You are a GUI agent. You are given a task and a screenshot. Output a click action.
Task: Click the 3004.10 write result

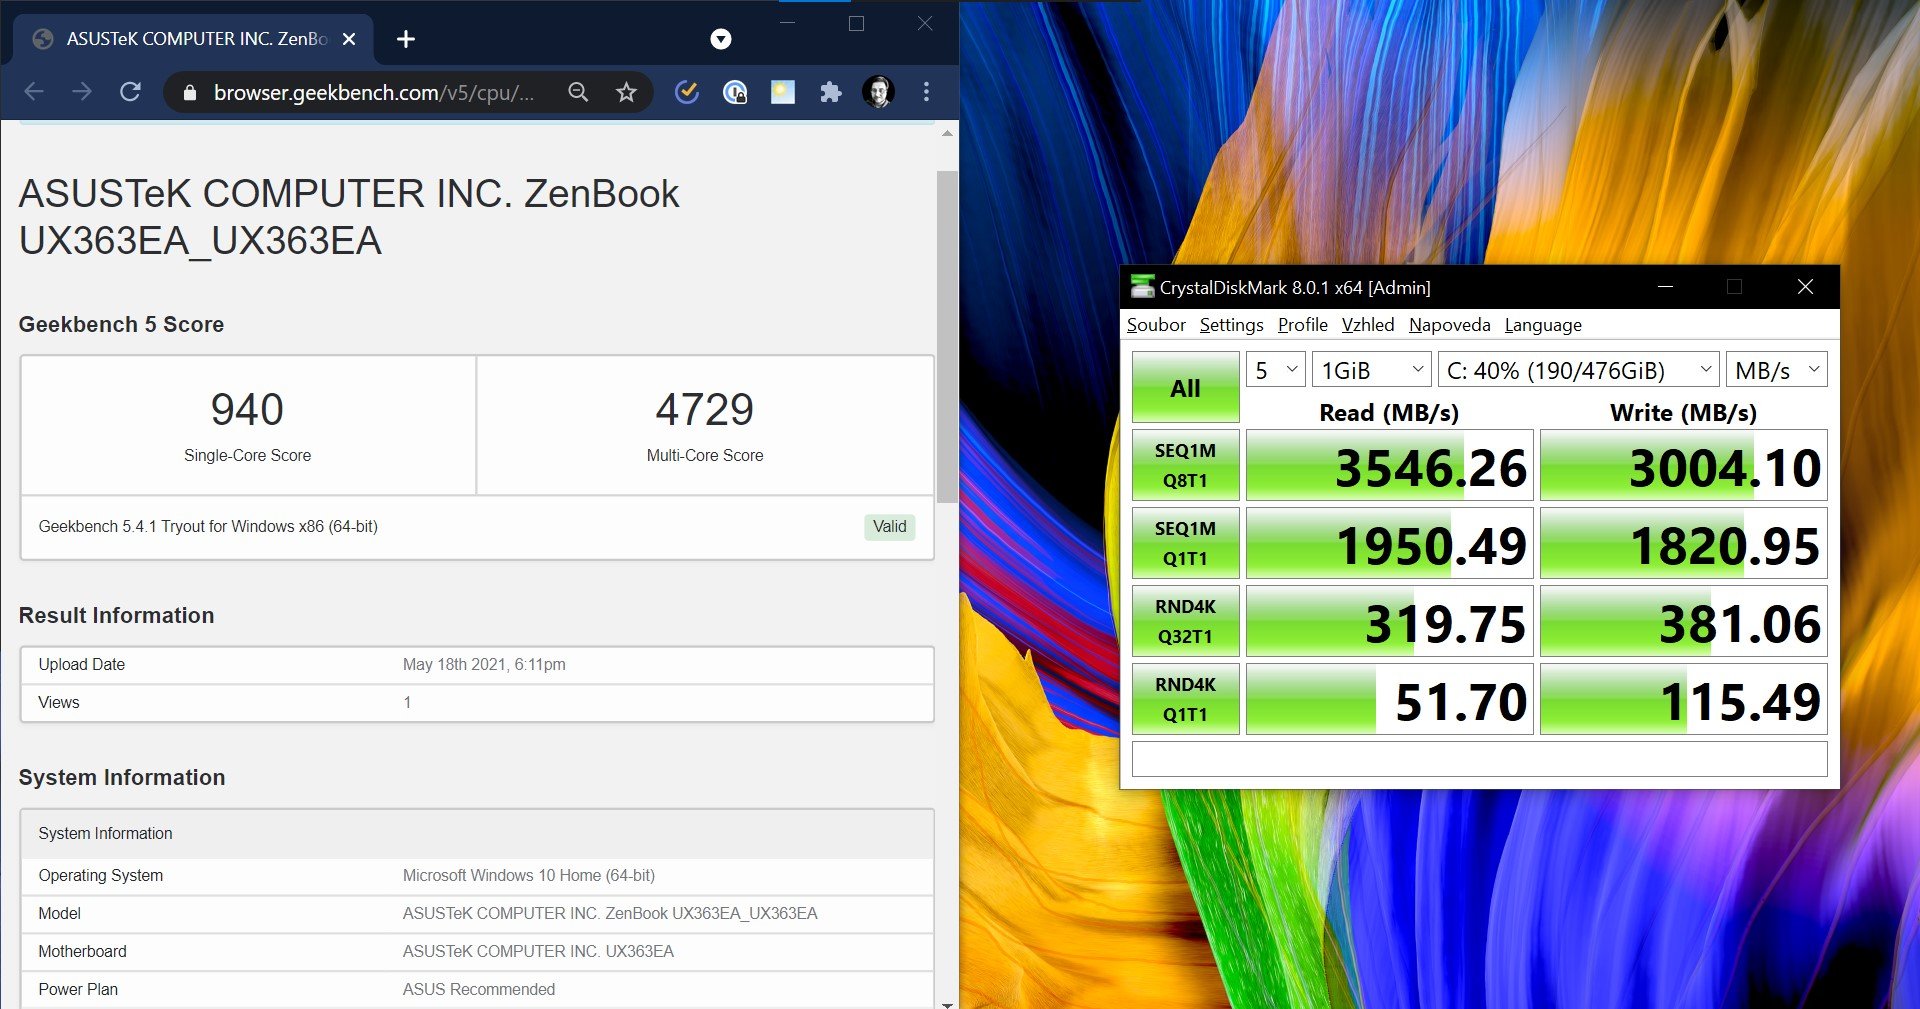1683,466
